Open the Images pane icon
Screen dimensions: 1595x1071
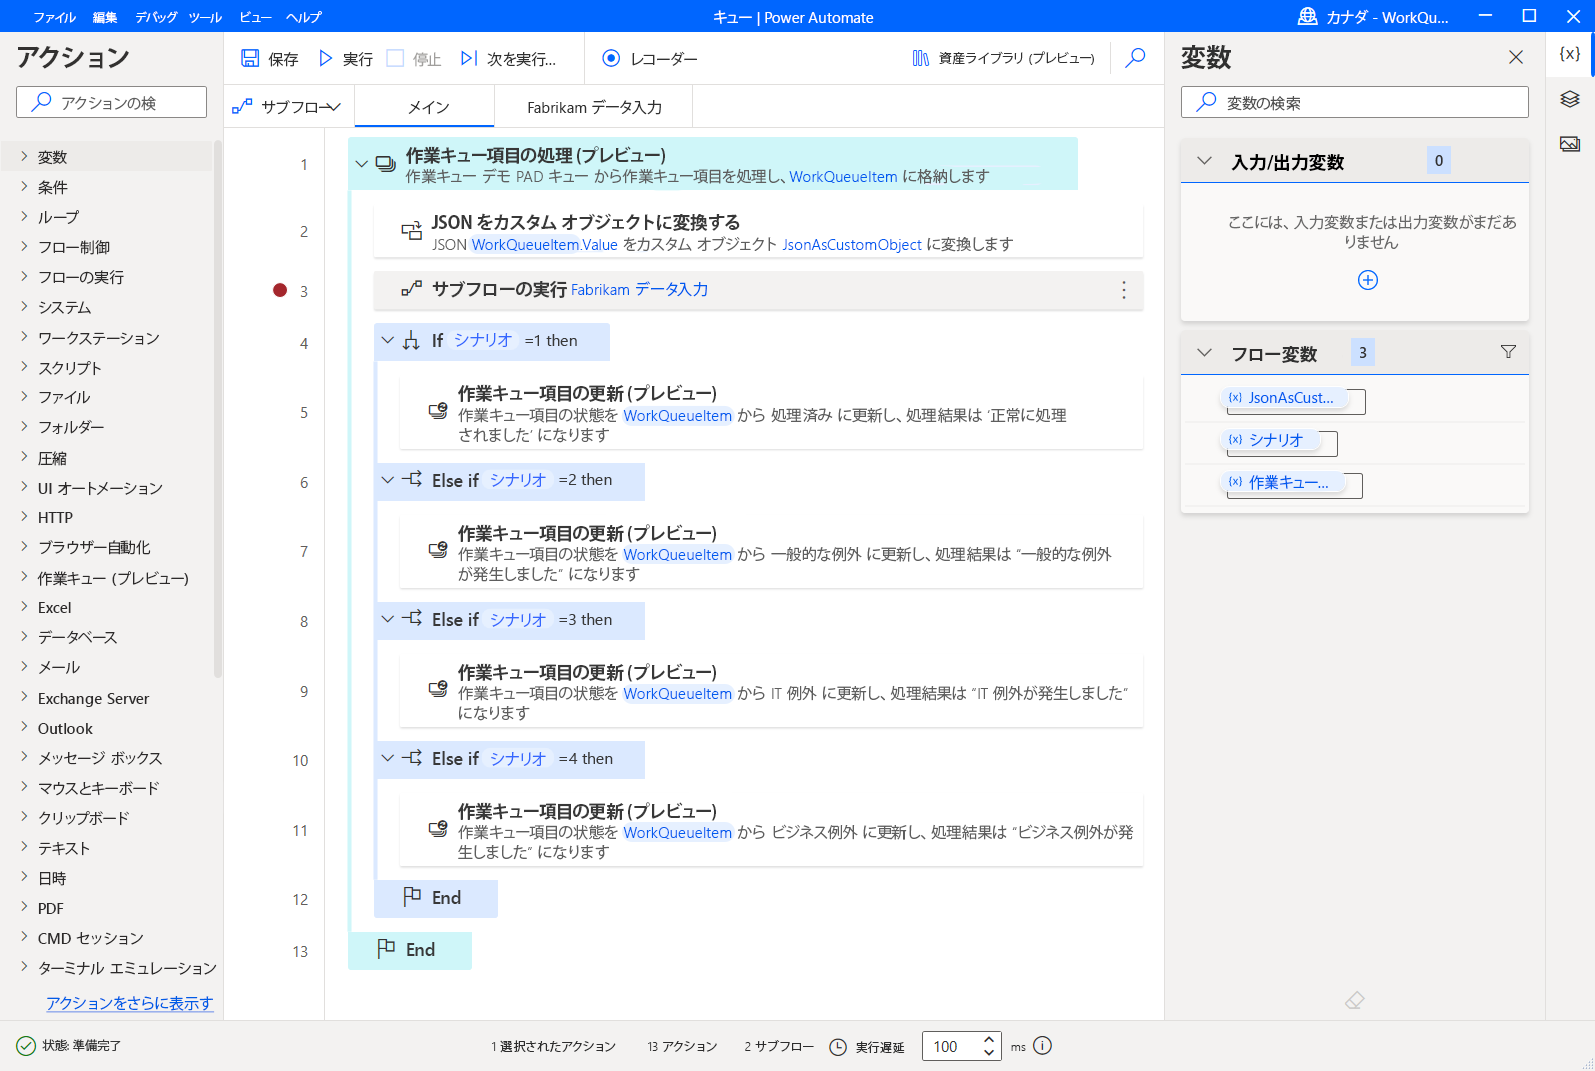(1570, 144)
